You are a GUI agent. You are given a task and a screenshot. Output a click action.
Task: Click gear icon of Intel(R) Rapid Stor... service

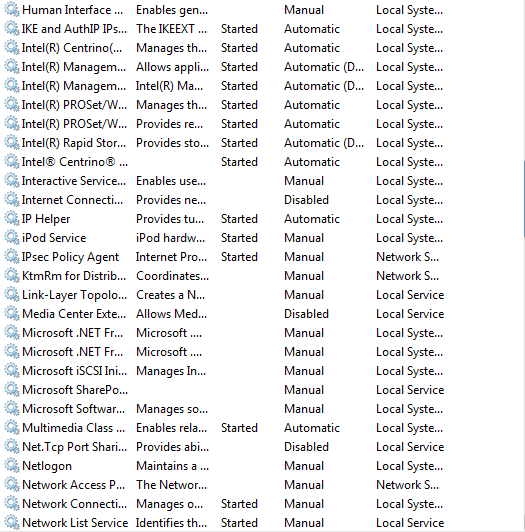(12, 142)
